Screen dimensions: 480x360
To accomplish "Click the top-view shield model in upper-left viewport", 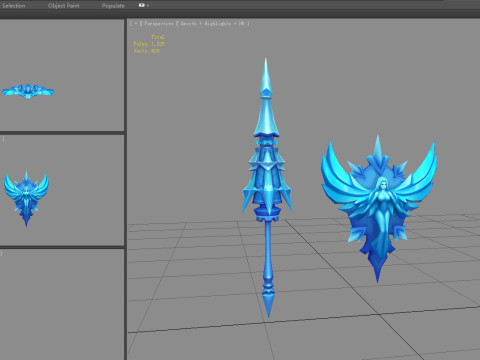I will pos(28,91).
